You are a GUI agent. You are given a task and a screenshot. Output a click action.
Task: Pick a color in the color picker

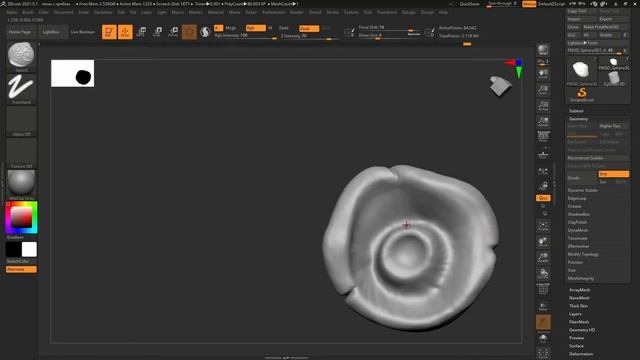pyautogui.click(x=21, y=217)
